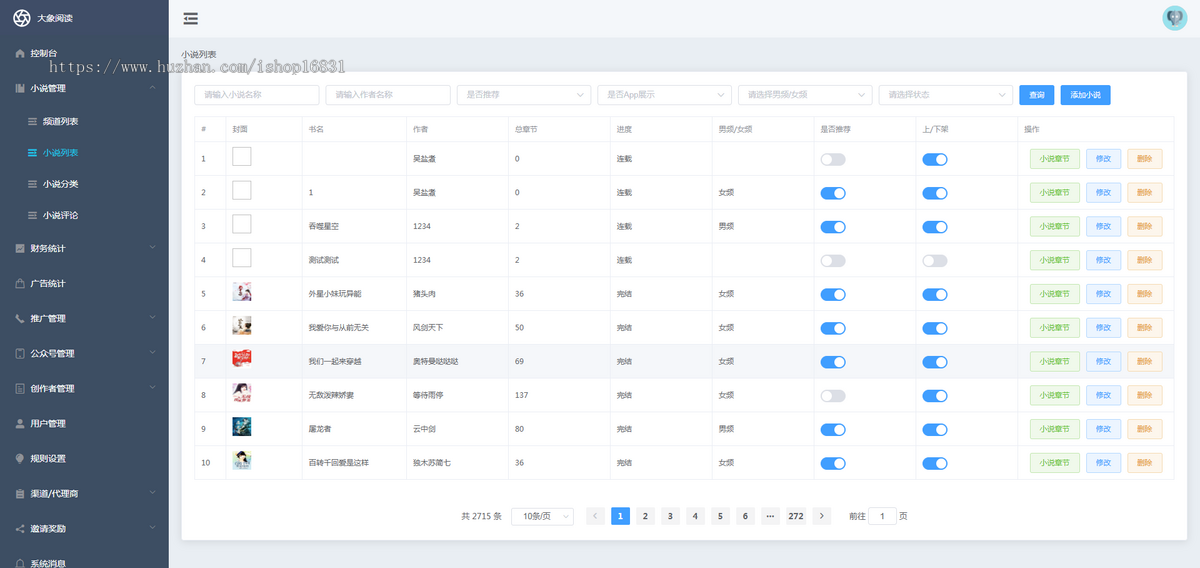
Task: Click the pagination ellipsis button
Action: (770, 516)
